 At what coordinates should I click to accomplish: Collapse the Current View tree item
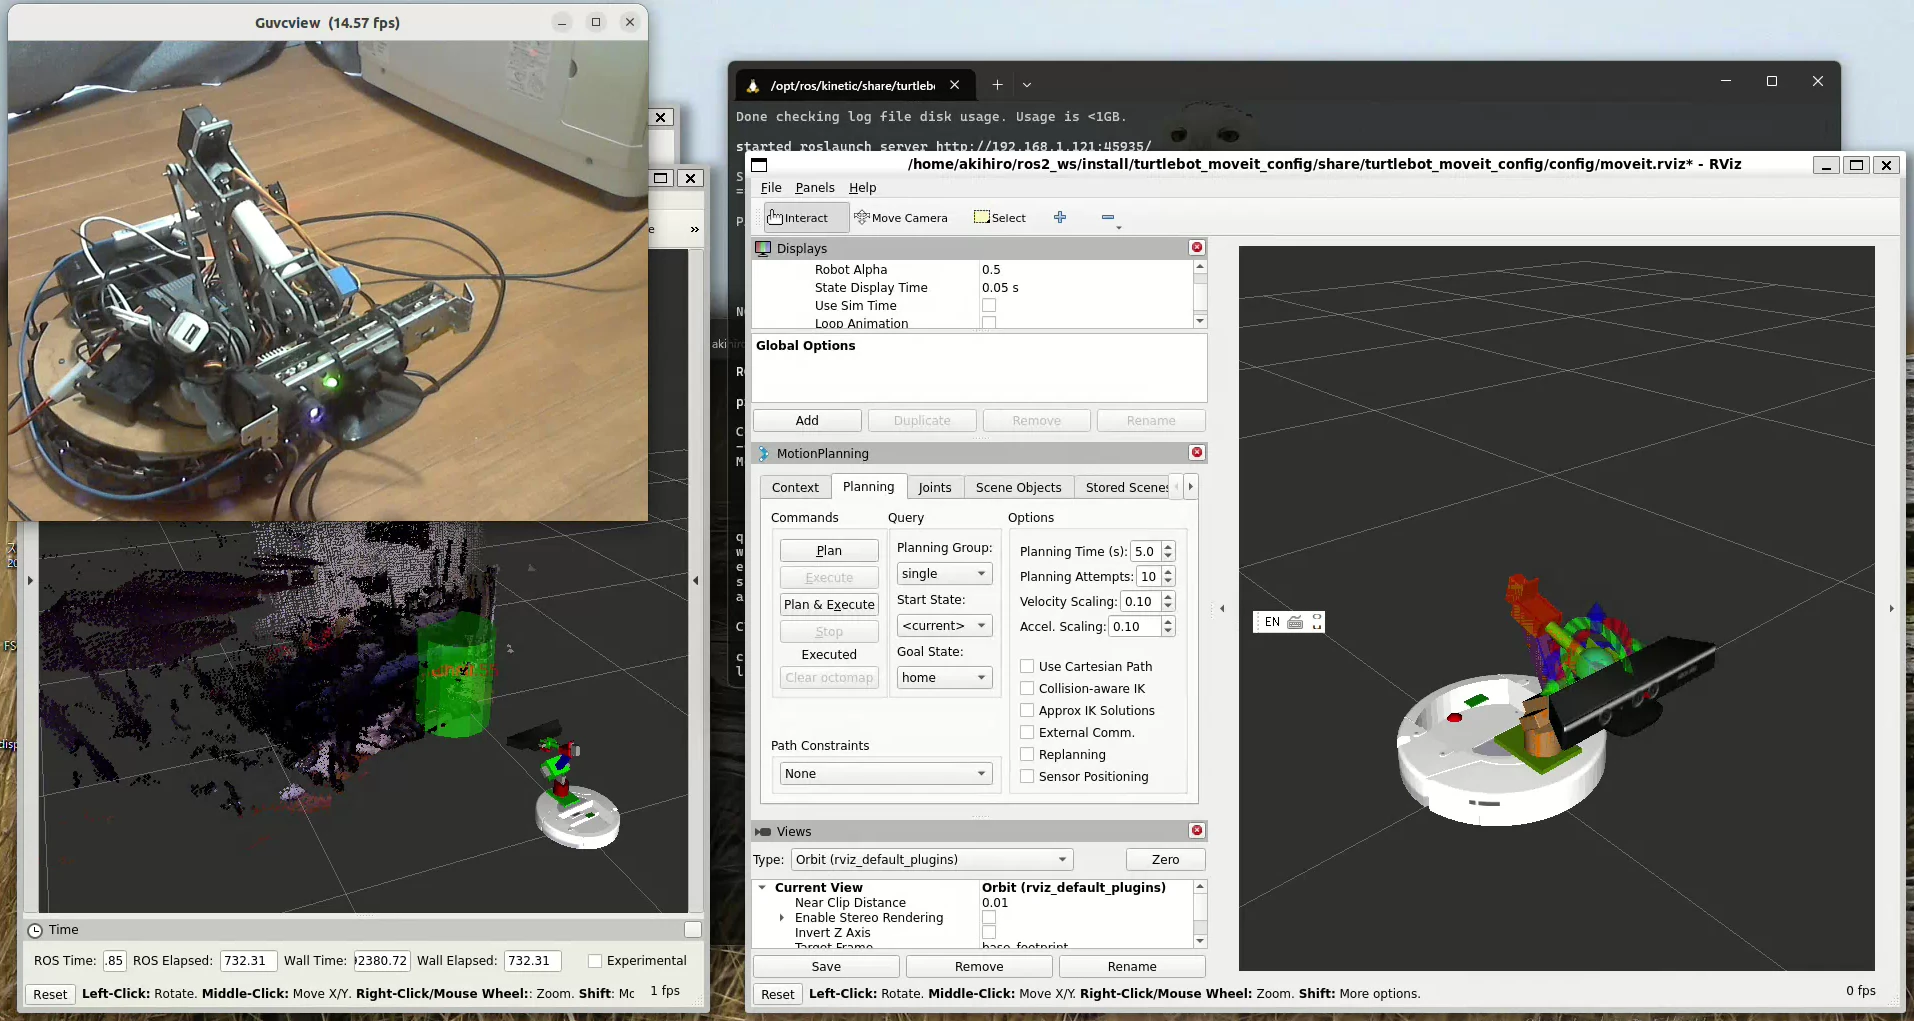(762, 888)
